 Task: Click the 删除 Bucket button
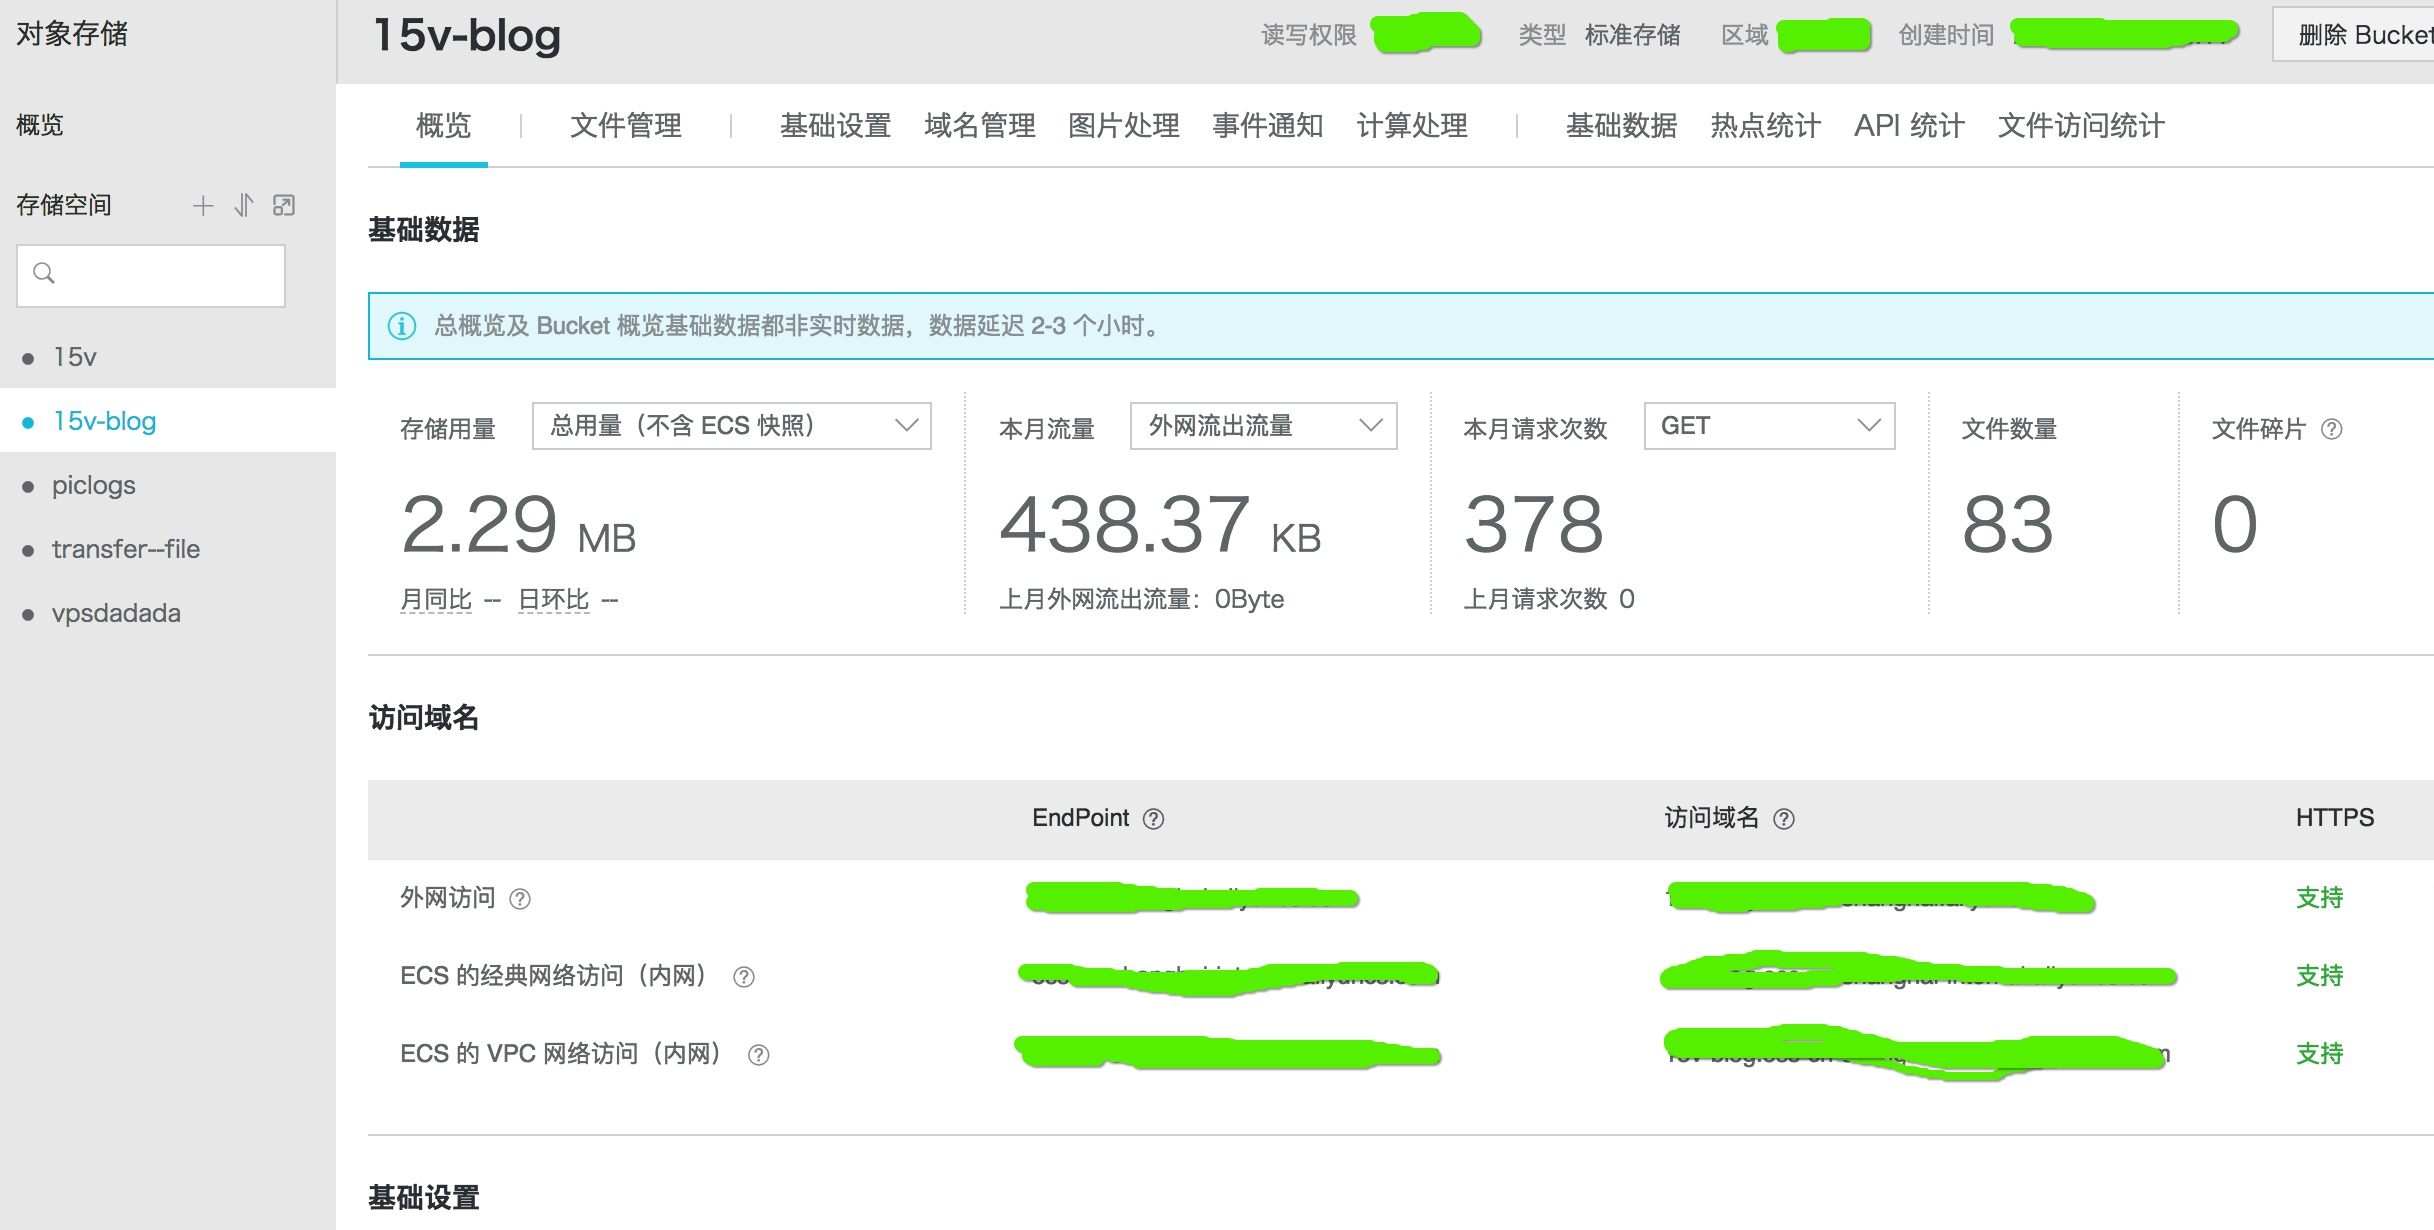(2360, 35)
